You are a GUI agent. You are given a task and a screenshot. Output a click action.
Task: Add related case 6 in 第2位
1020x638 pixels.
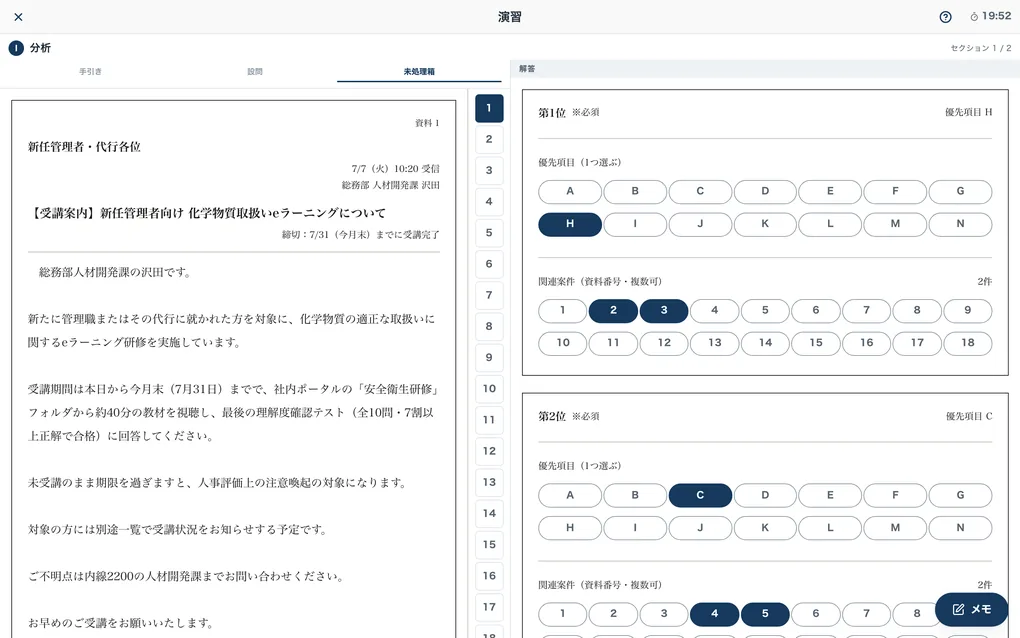816,614
